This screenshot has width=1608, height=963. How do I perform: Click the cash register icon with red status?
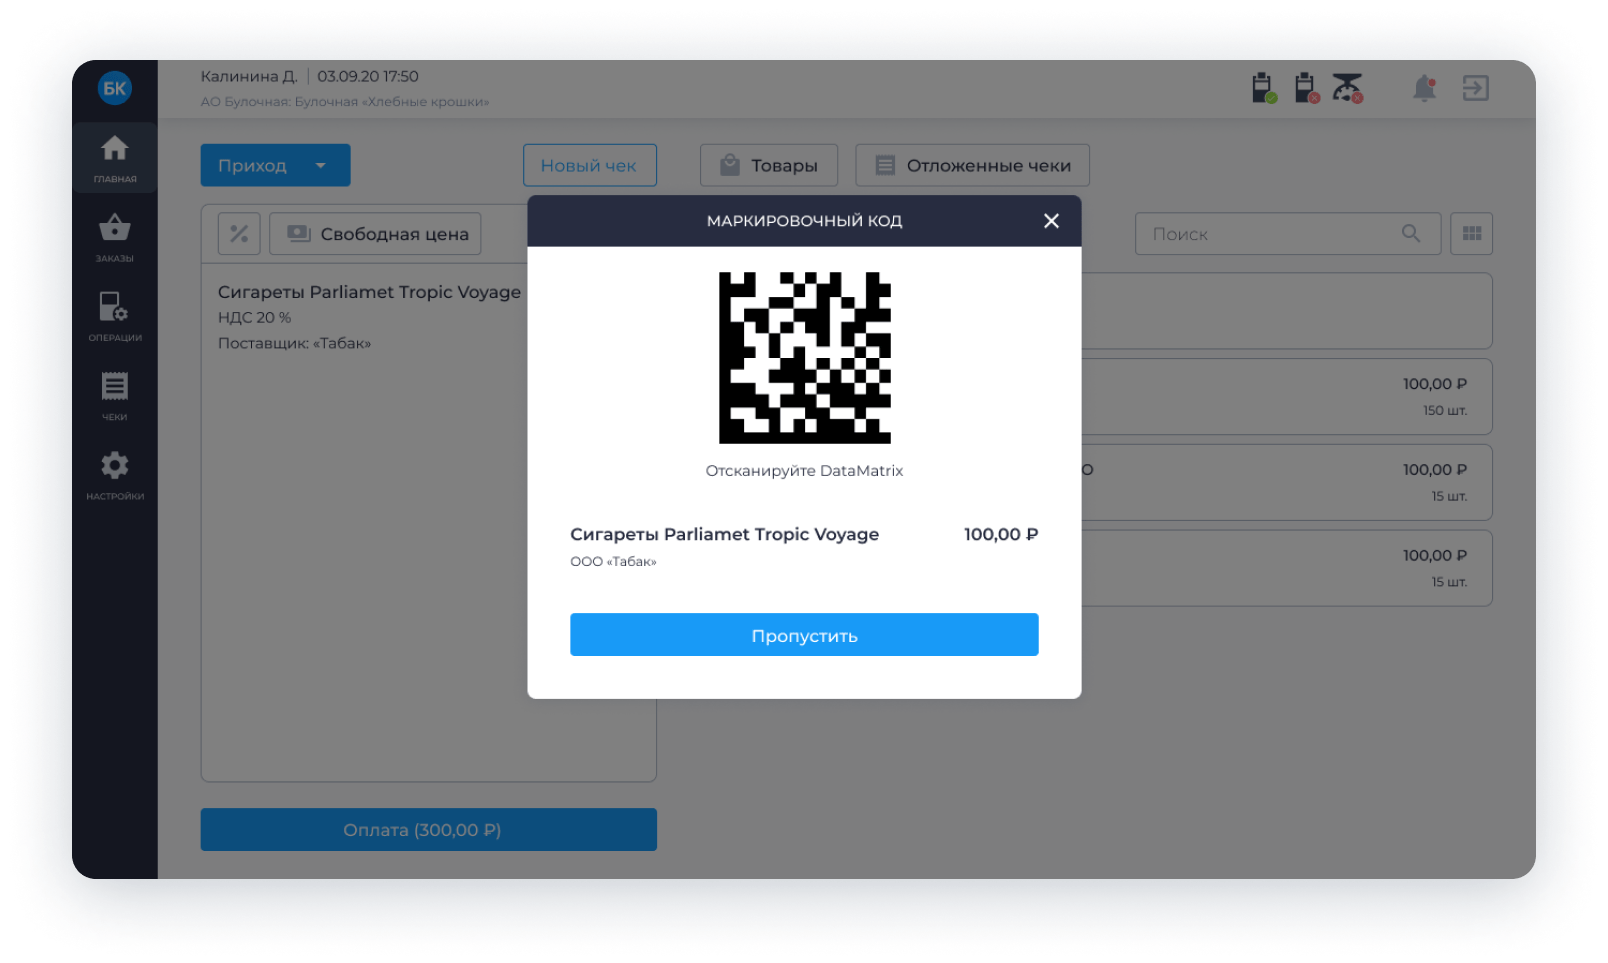pos(1306,88)
